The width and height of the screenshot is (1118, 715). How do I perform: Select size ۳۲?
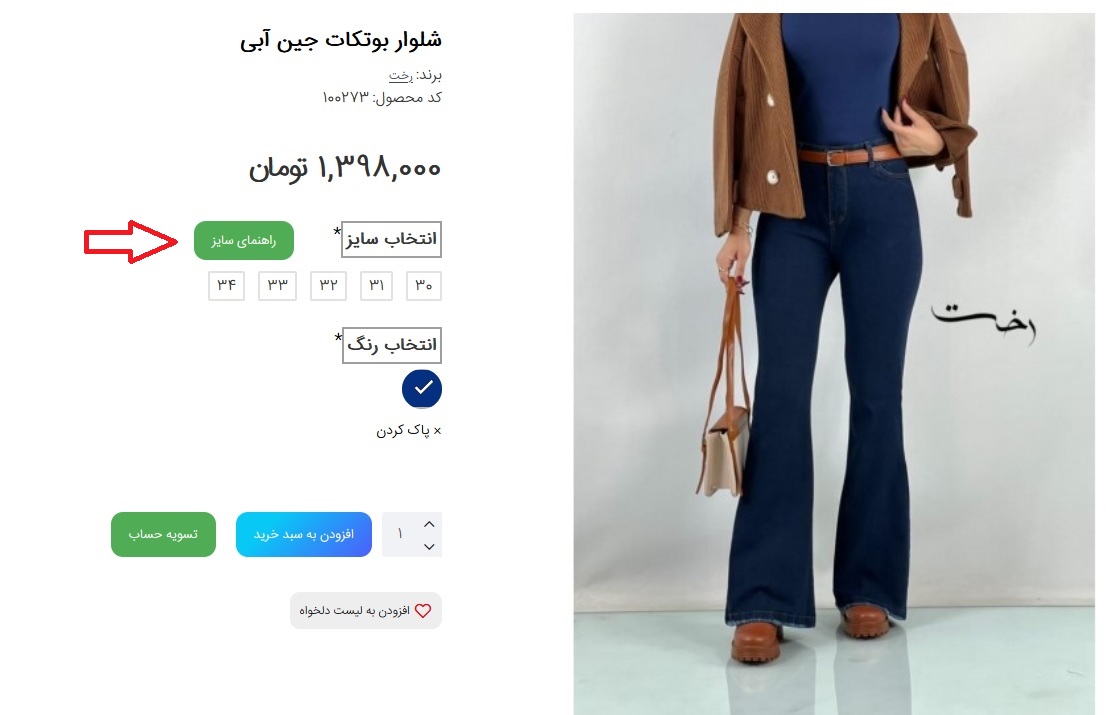coord(328,285)
